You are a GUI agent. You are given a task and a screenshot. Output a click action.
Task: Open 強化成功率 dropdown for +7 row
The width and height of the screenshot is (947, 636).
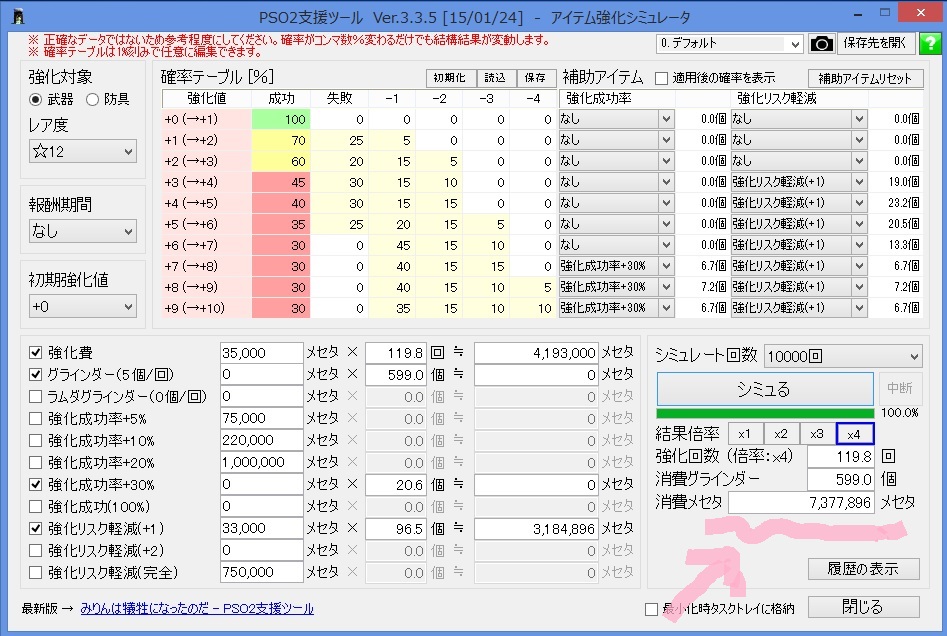(615, 266)
